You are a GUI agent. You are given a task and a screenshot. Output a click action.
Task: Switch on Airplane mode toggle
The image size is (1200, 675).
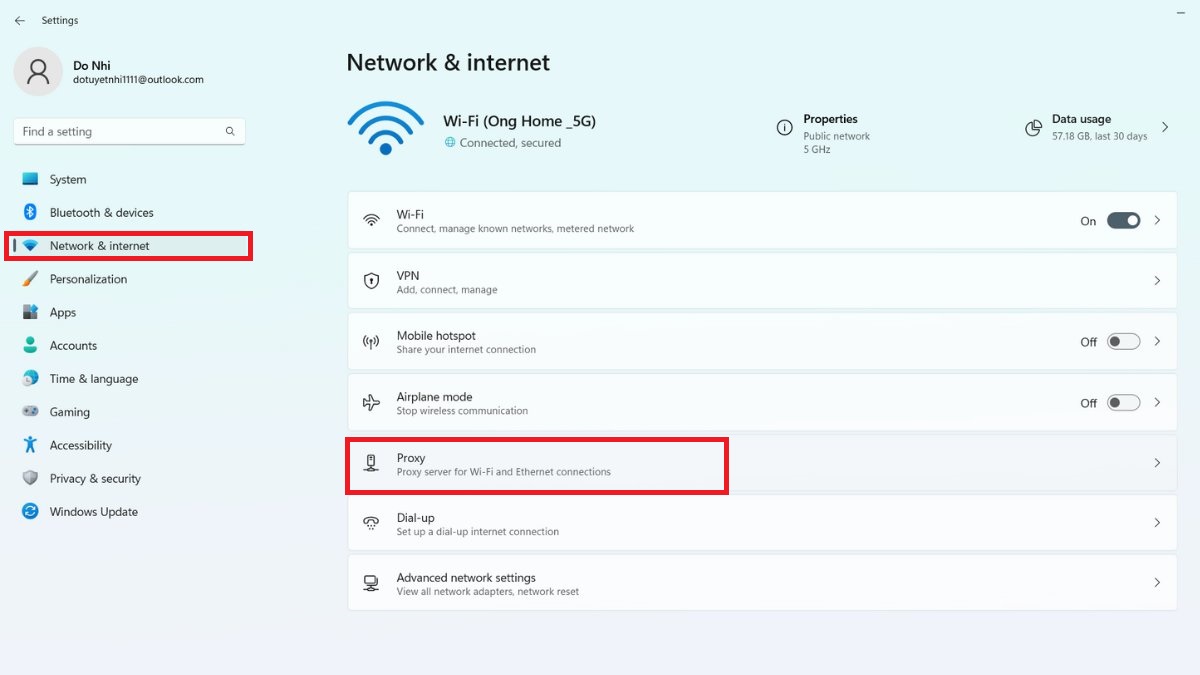point(1123,403)
